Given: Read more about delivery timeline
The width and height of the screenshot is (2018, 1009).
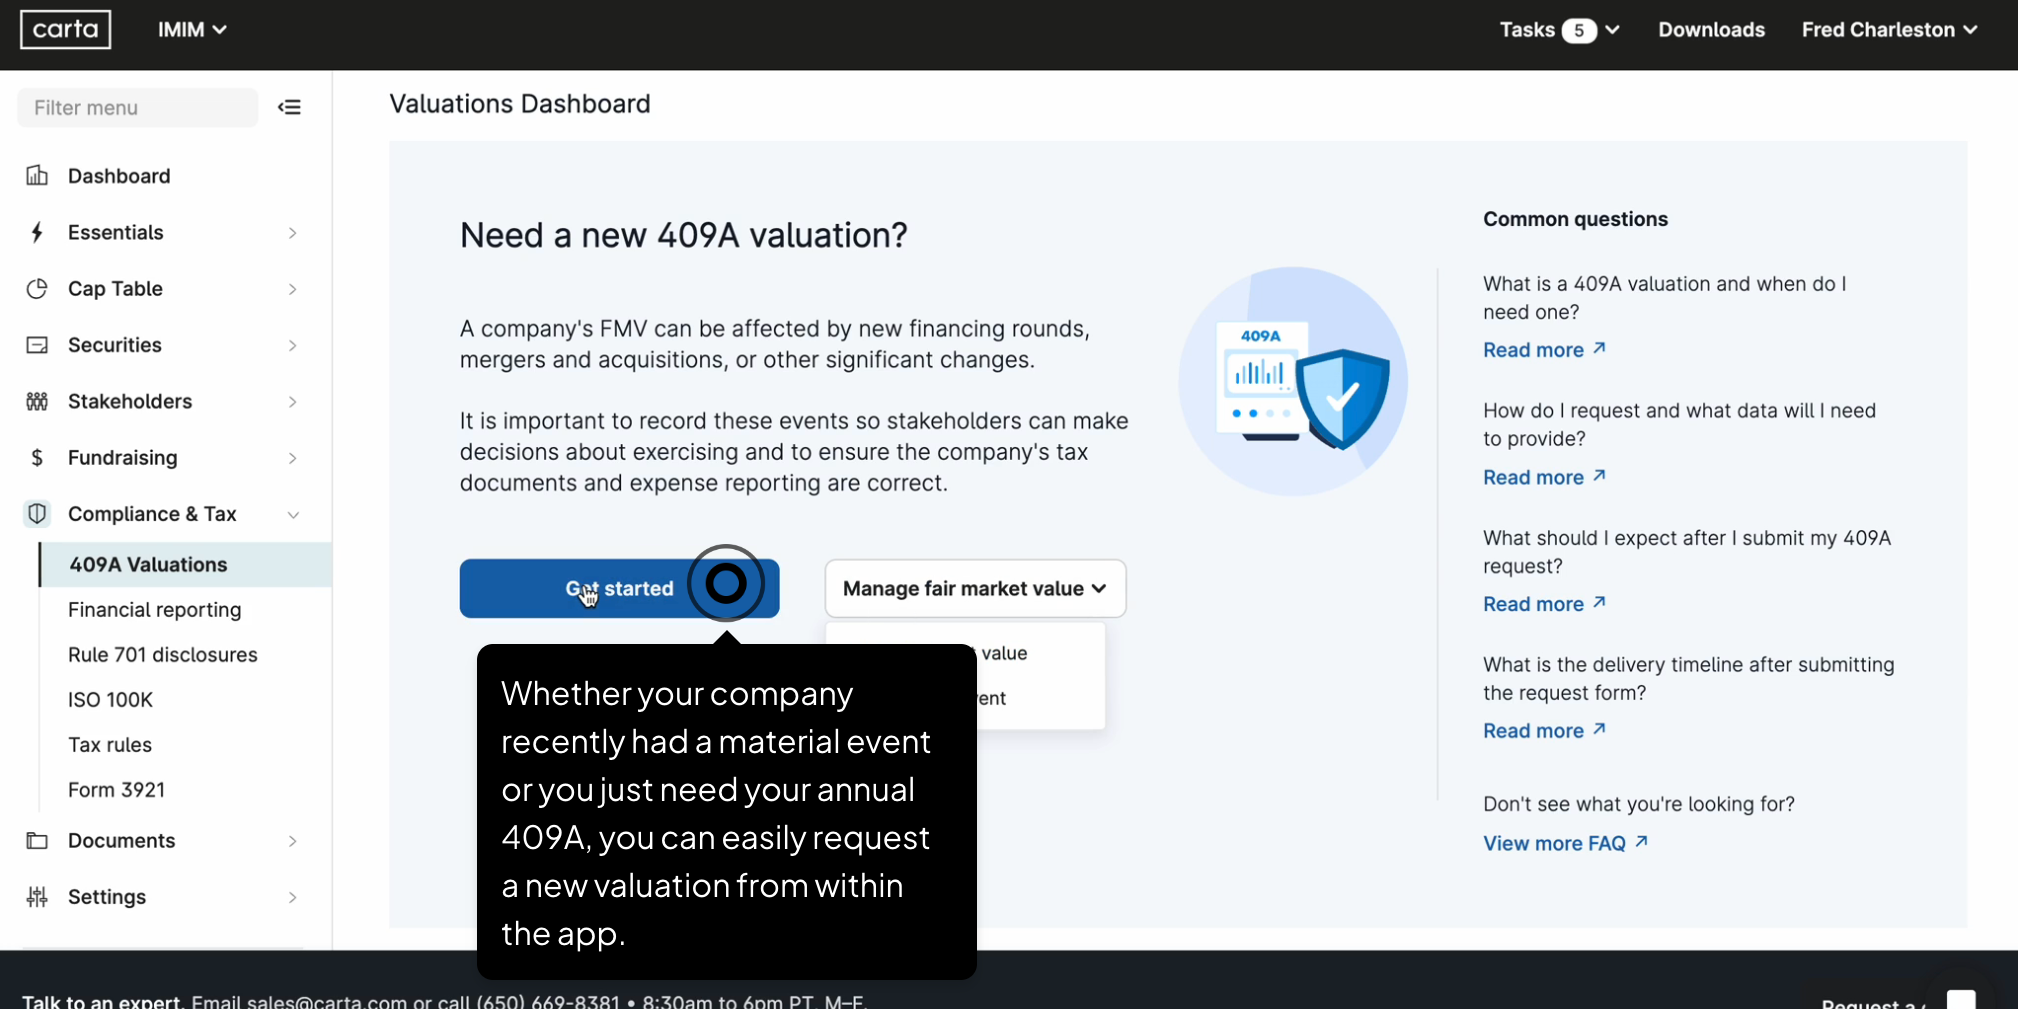Looking at the screenshot, I should pos(1544,731).
